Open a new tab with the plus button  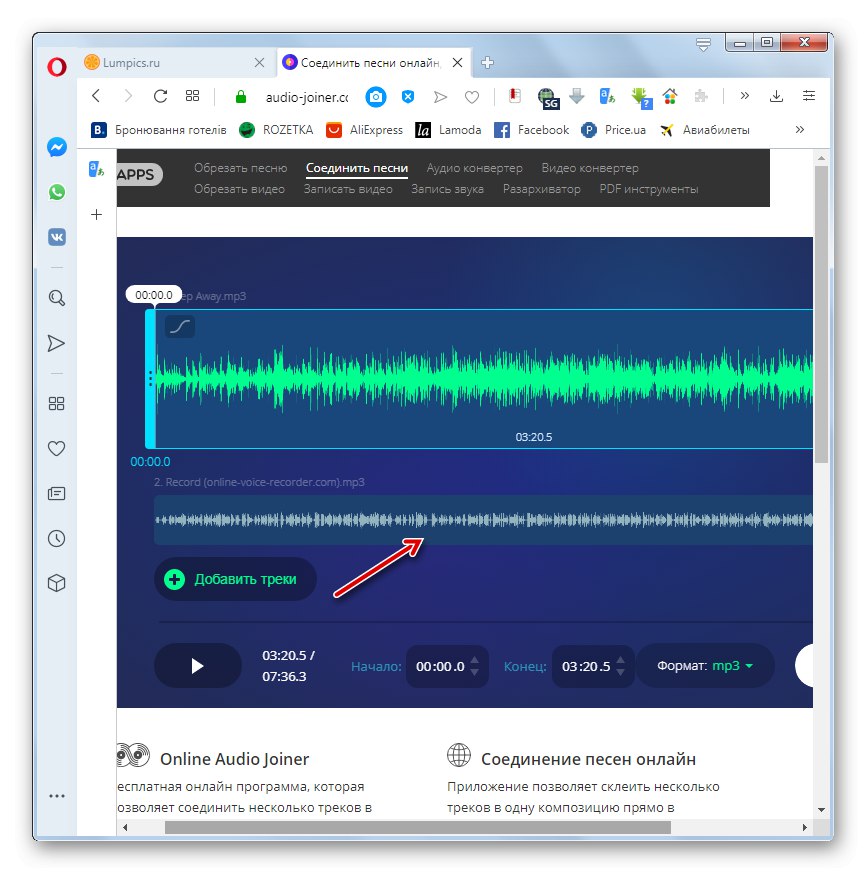(x=487, y=62)
